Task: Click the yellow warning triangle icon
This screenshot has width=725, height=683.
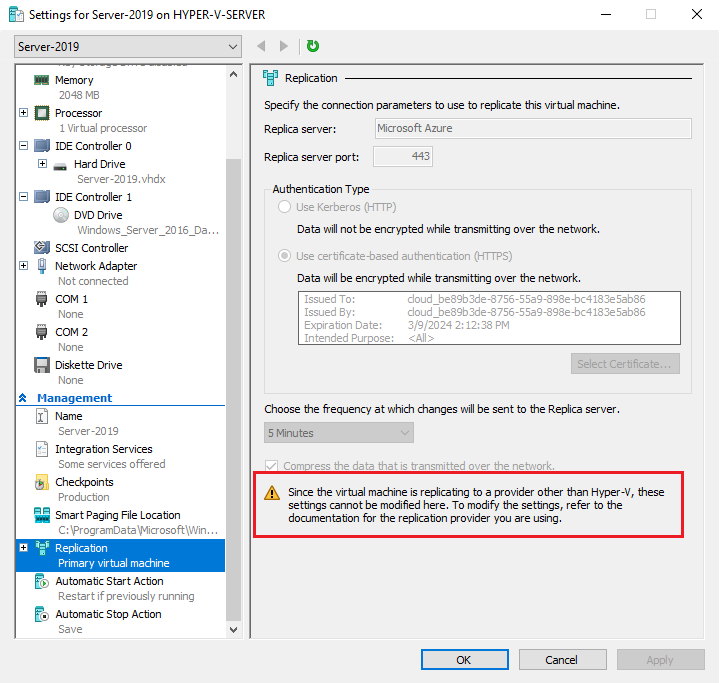Action: tap(272, 493)
